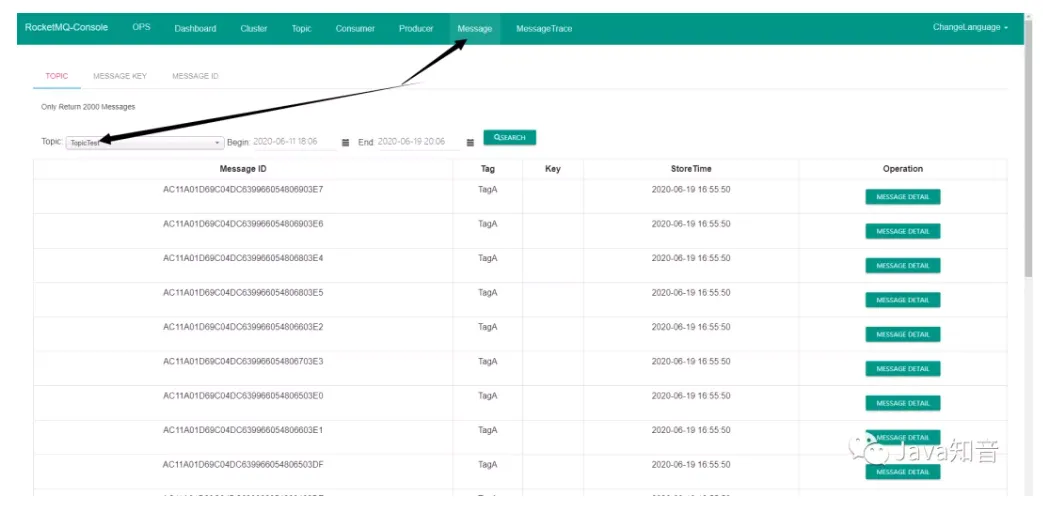The image size is (1043, 519).
Task: Select message ID AC11A01D69C04DC639966054806803E5
Action: pyautogui.click(x=243, y=293)
